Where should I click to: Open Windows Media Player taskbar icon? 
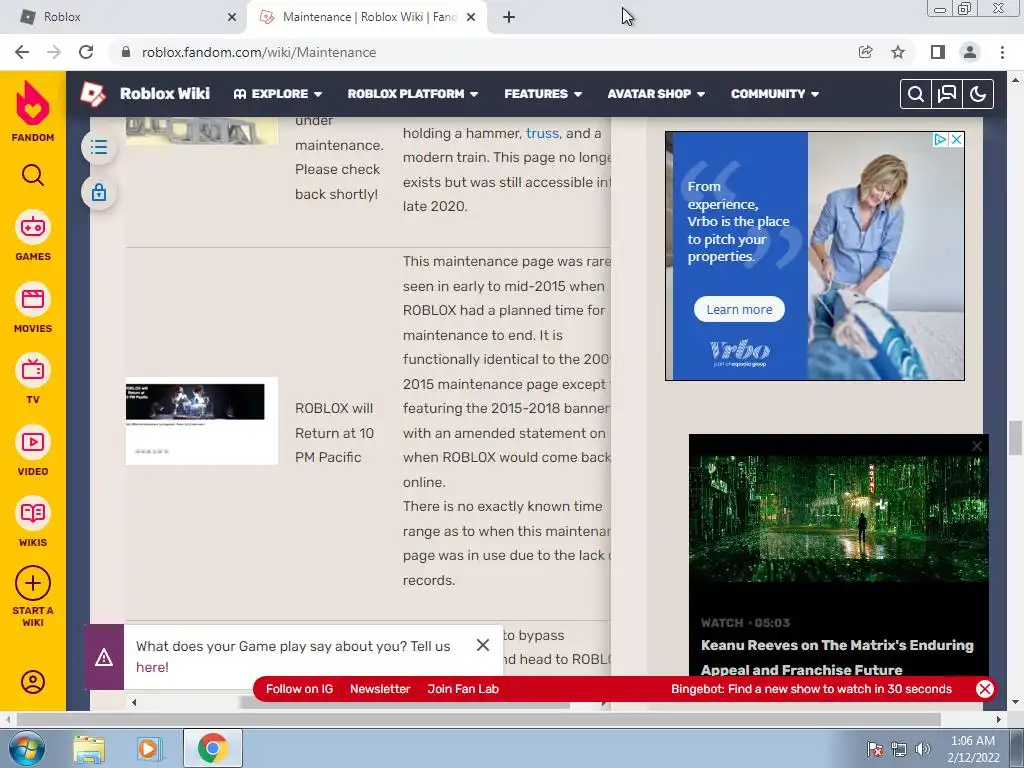tap(148, 748)
